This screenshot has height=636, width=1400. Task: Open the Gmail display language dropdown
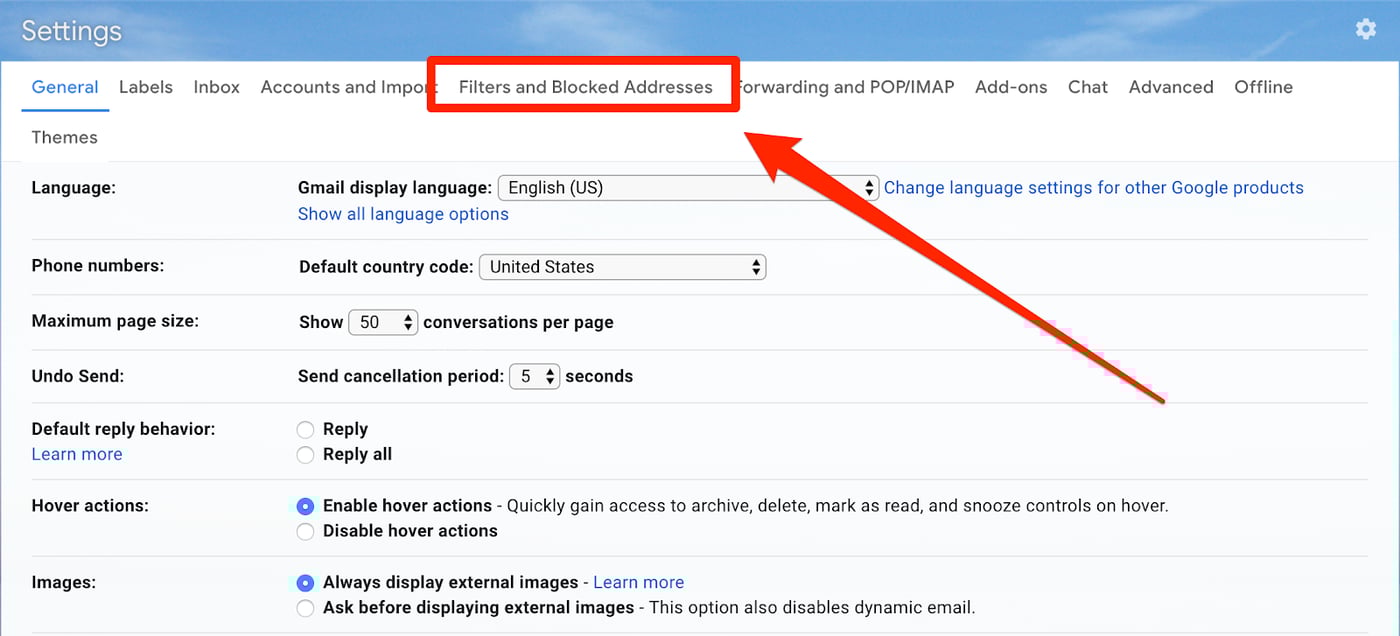pos(687,187)
